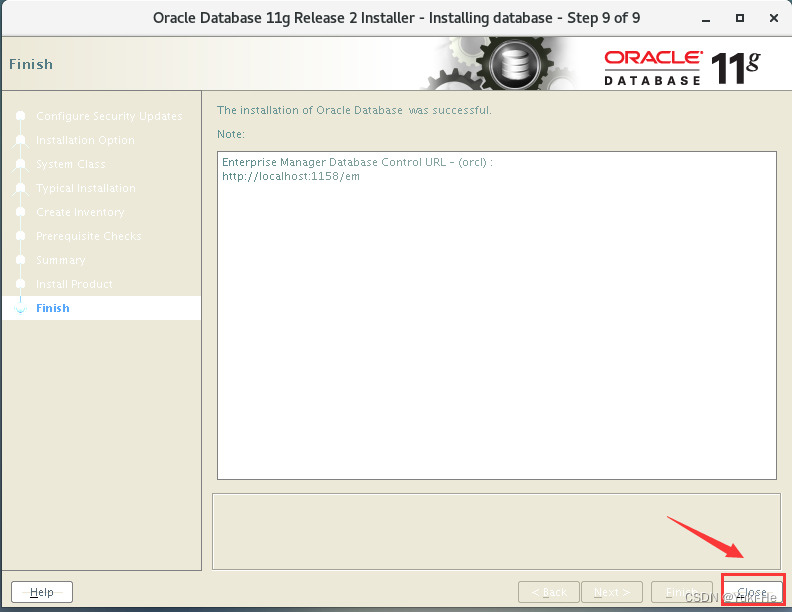Select Configure Security Updates step
Screen dimensions: 792x612
tap(109, 116)
